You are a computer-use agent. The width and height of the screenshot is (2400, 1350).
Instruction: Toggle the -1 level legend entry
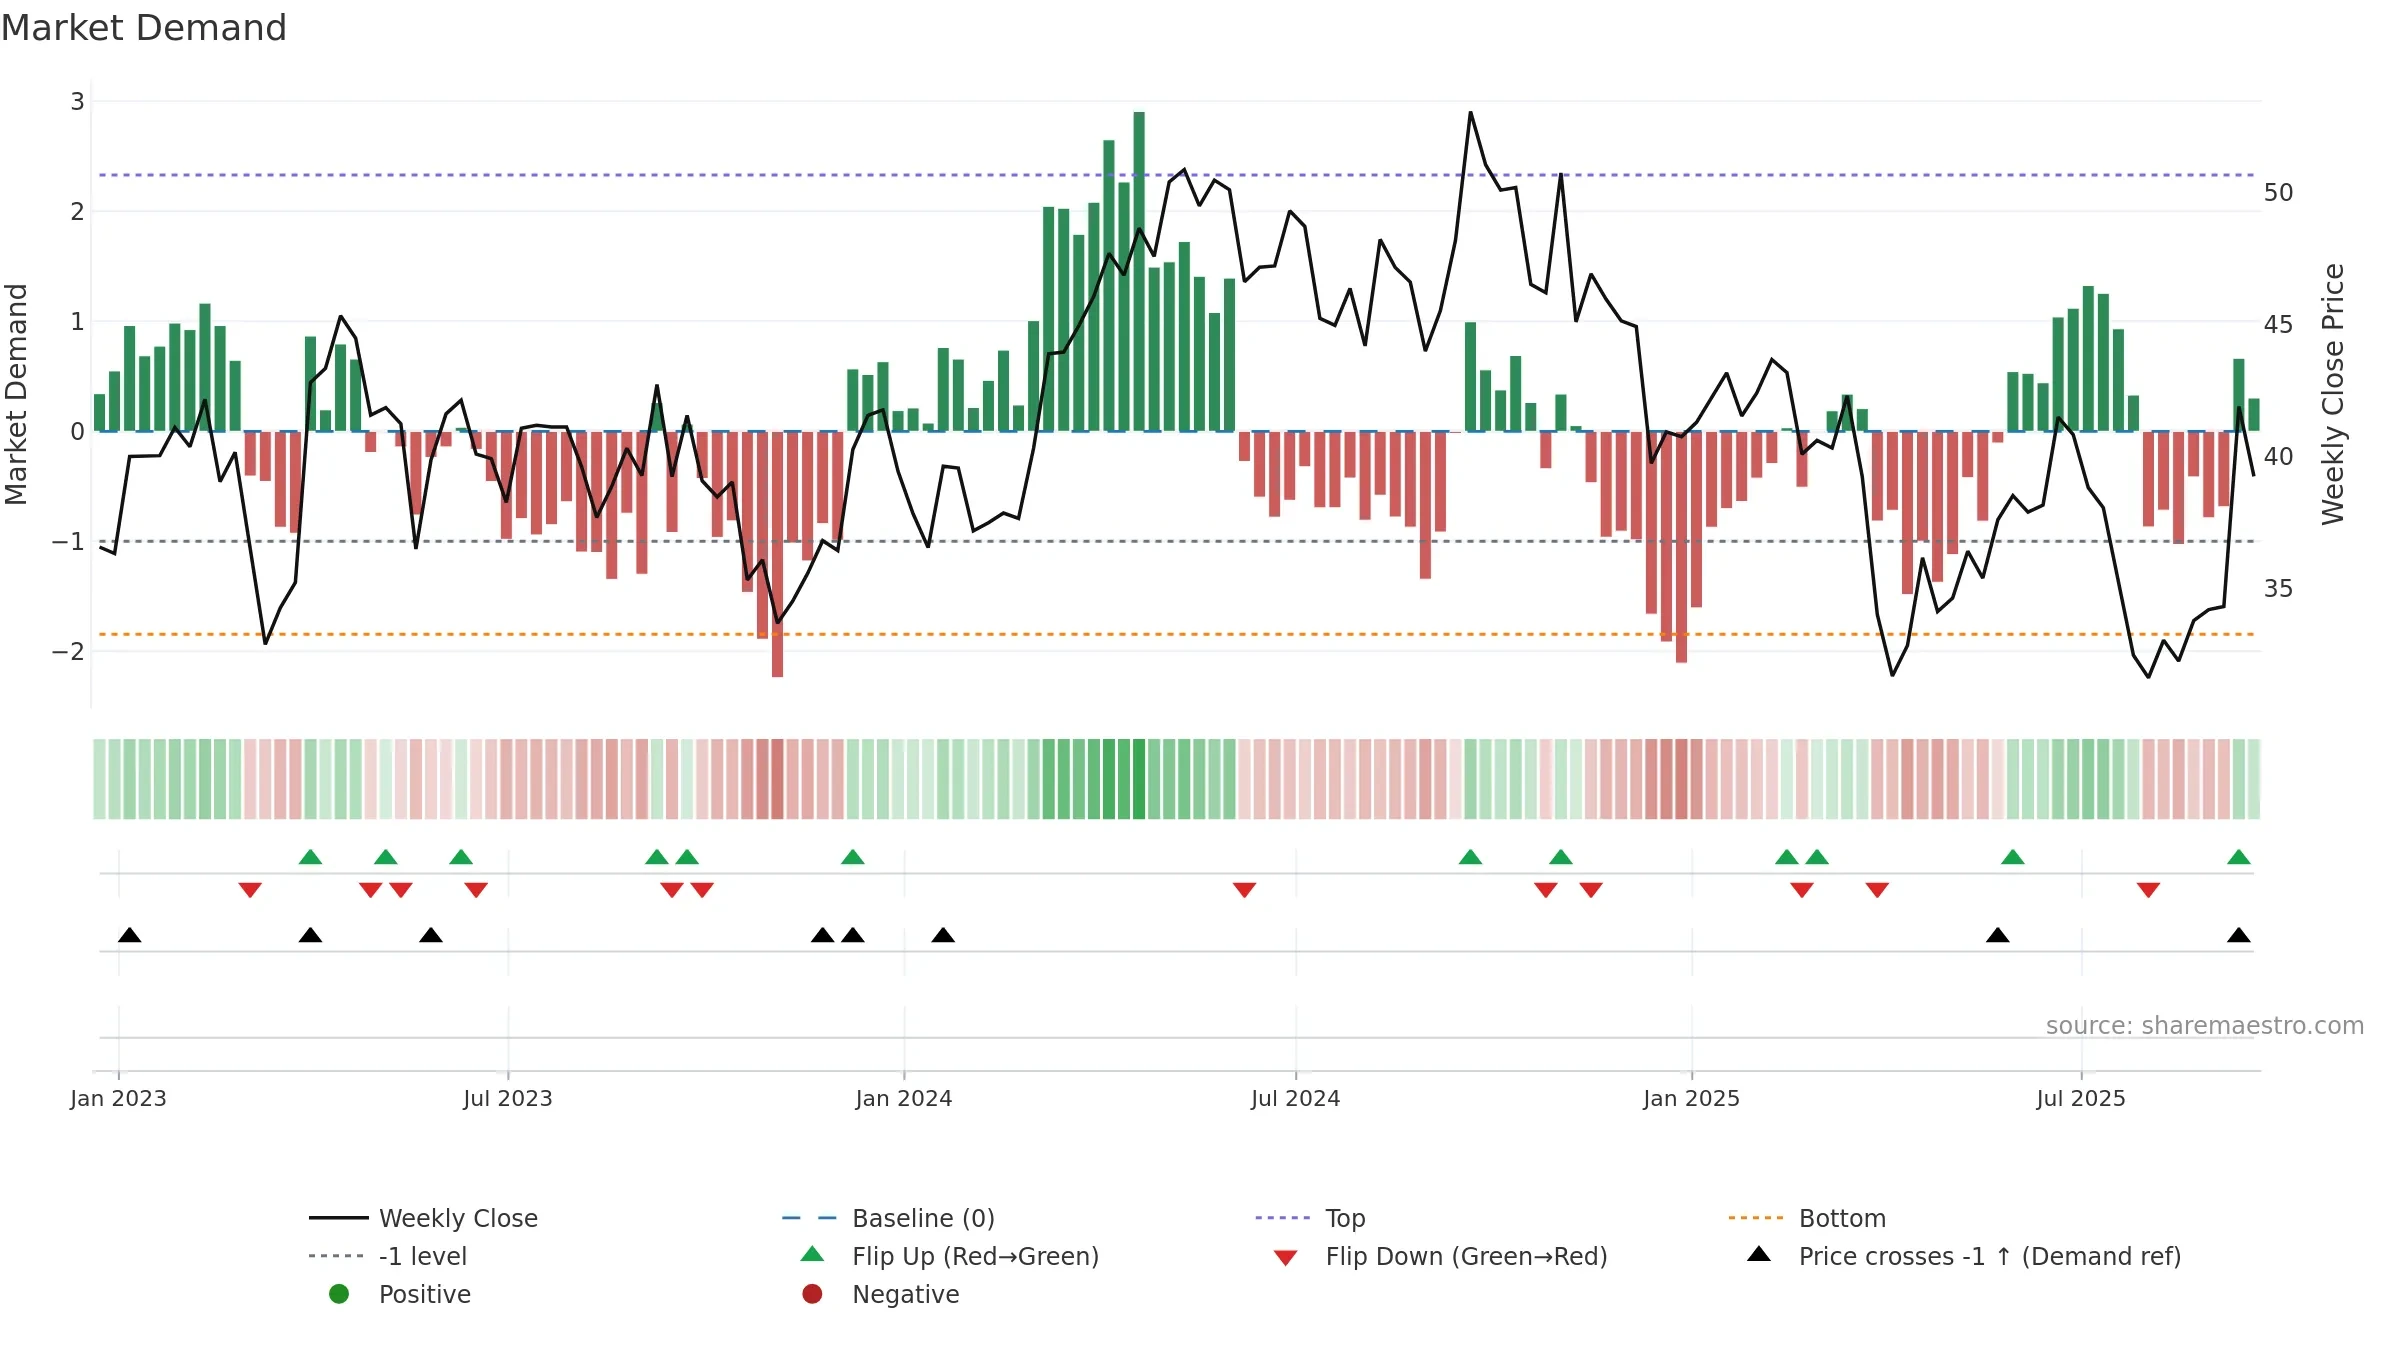pos(388,1256)
